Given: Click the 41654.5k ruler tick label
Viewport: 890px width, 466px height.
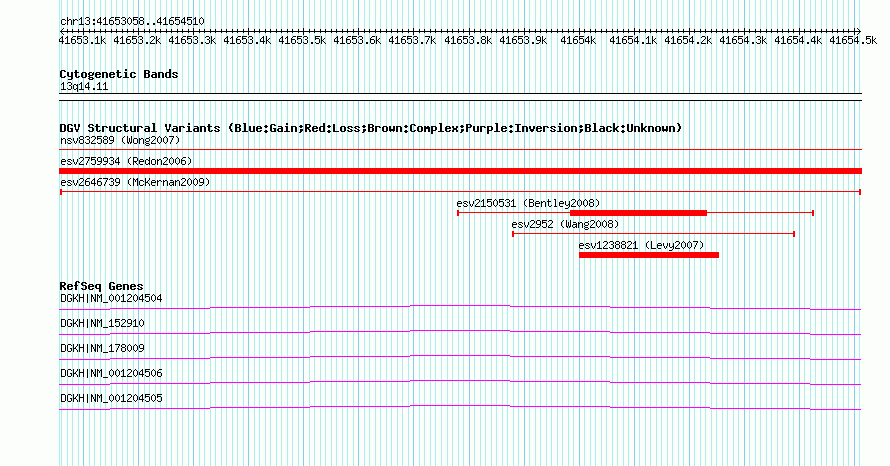Looking at the screenshot, I should pyautogui.click(x=853, y=41).
